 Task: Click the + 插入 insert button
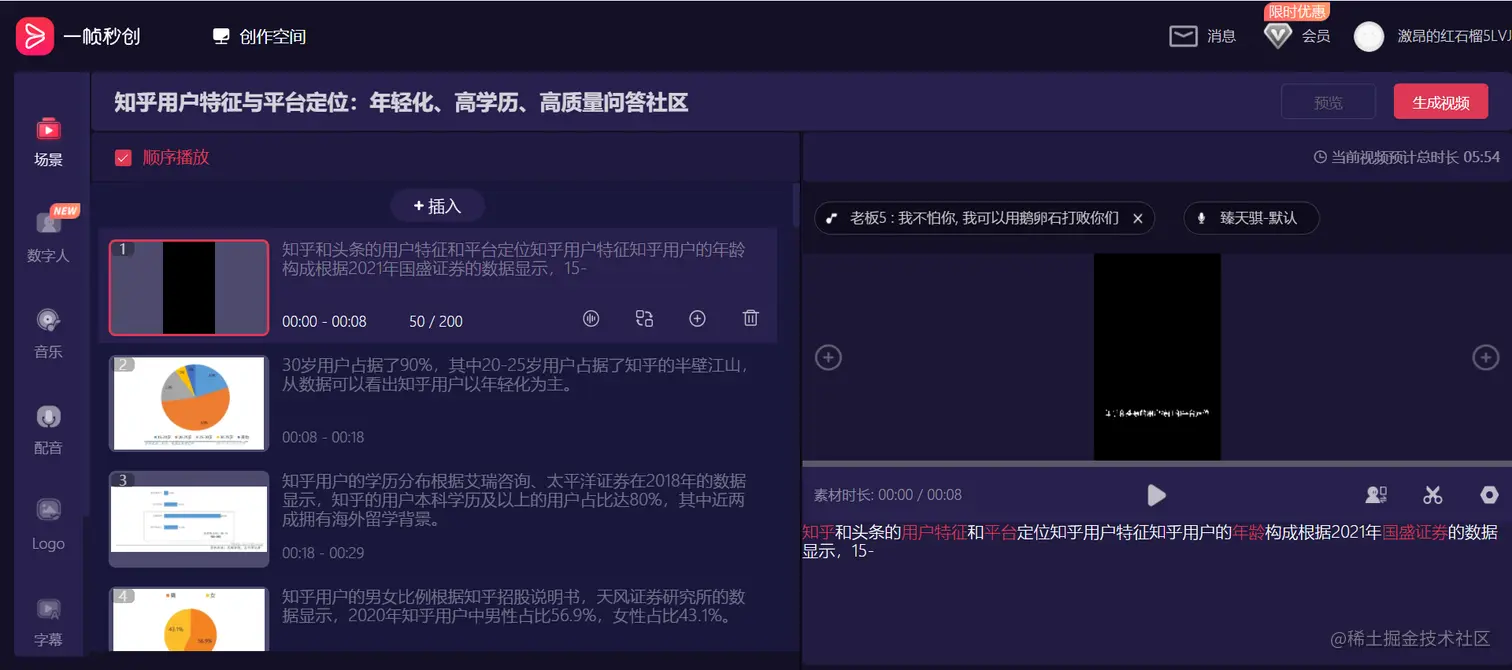(437, 206)
